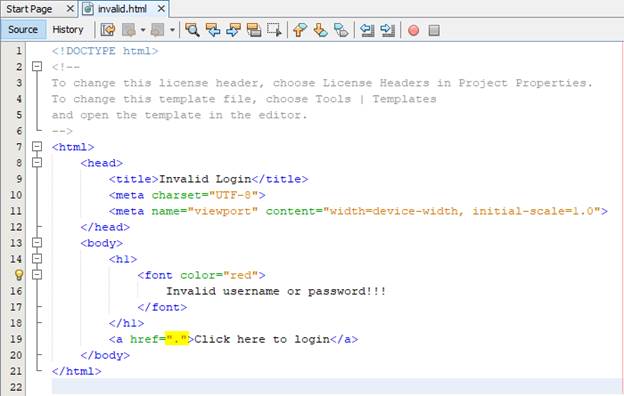Collapse the body fold on line 13

[37, 242]
